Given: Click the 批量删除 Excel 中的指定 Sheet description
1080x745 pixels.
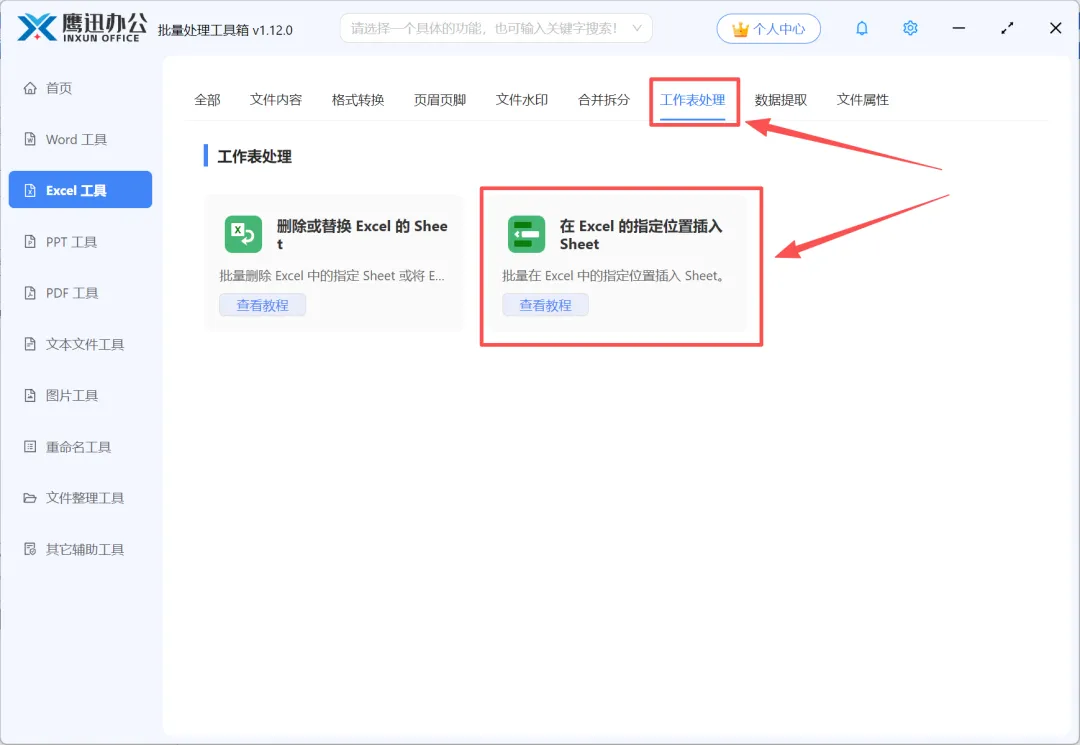Looking at the screenshot, I should click(x=332, y=276).
